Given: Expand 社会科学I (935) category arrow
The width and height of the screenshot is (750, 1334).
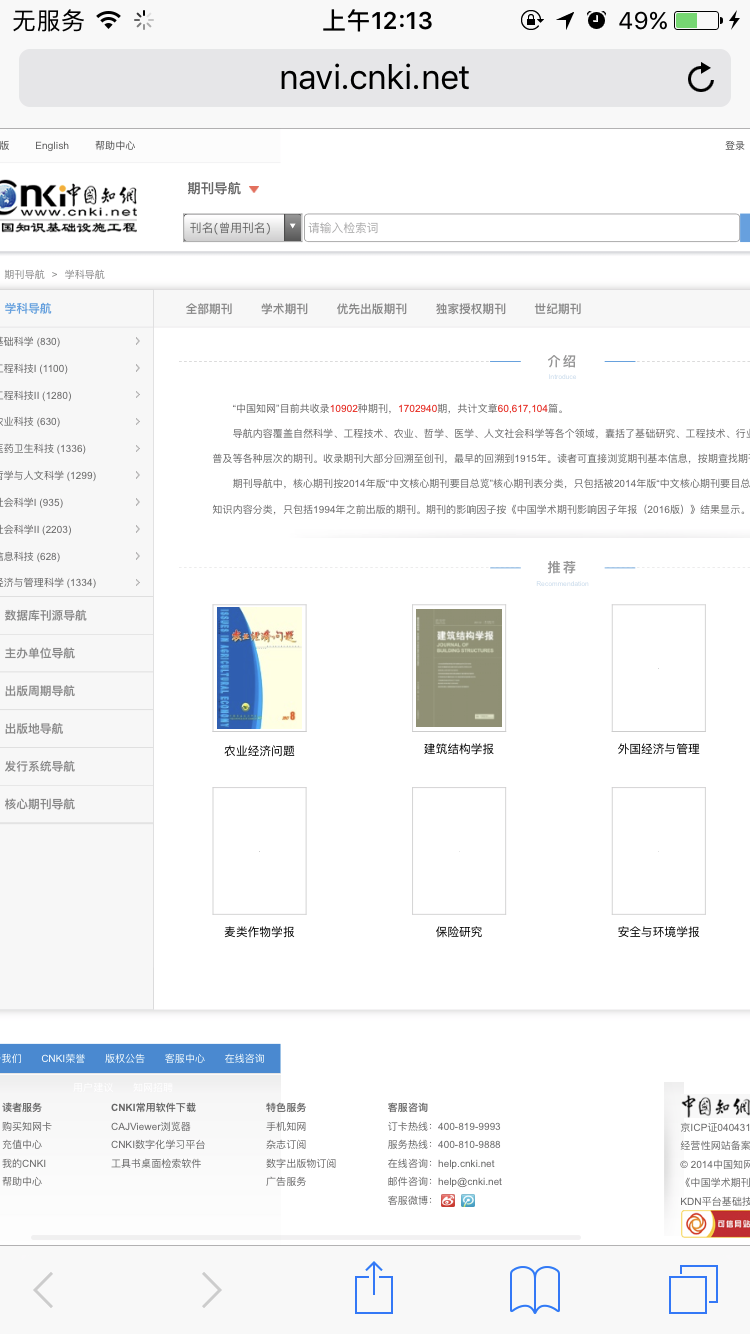Looking at the screenshot, I should point(137,502).
